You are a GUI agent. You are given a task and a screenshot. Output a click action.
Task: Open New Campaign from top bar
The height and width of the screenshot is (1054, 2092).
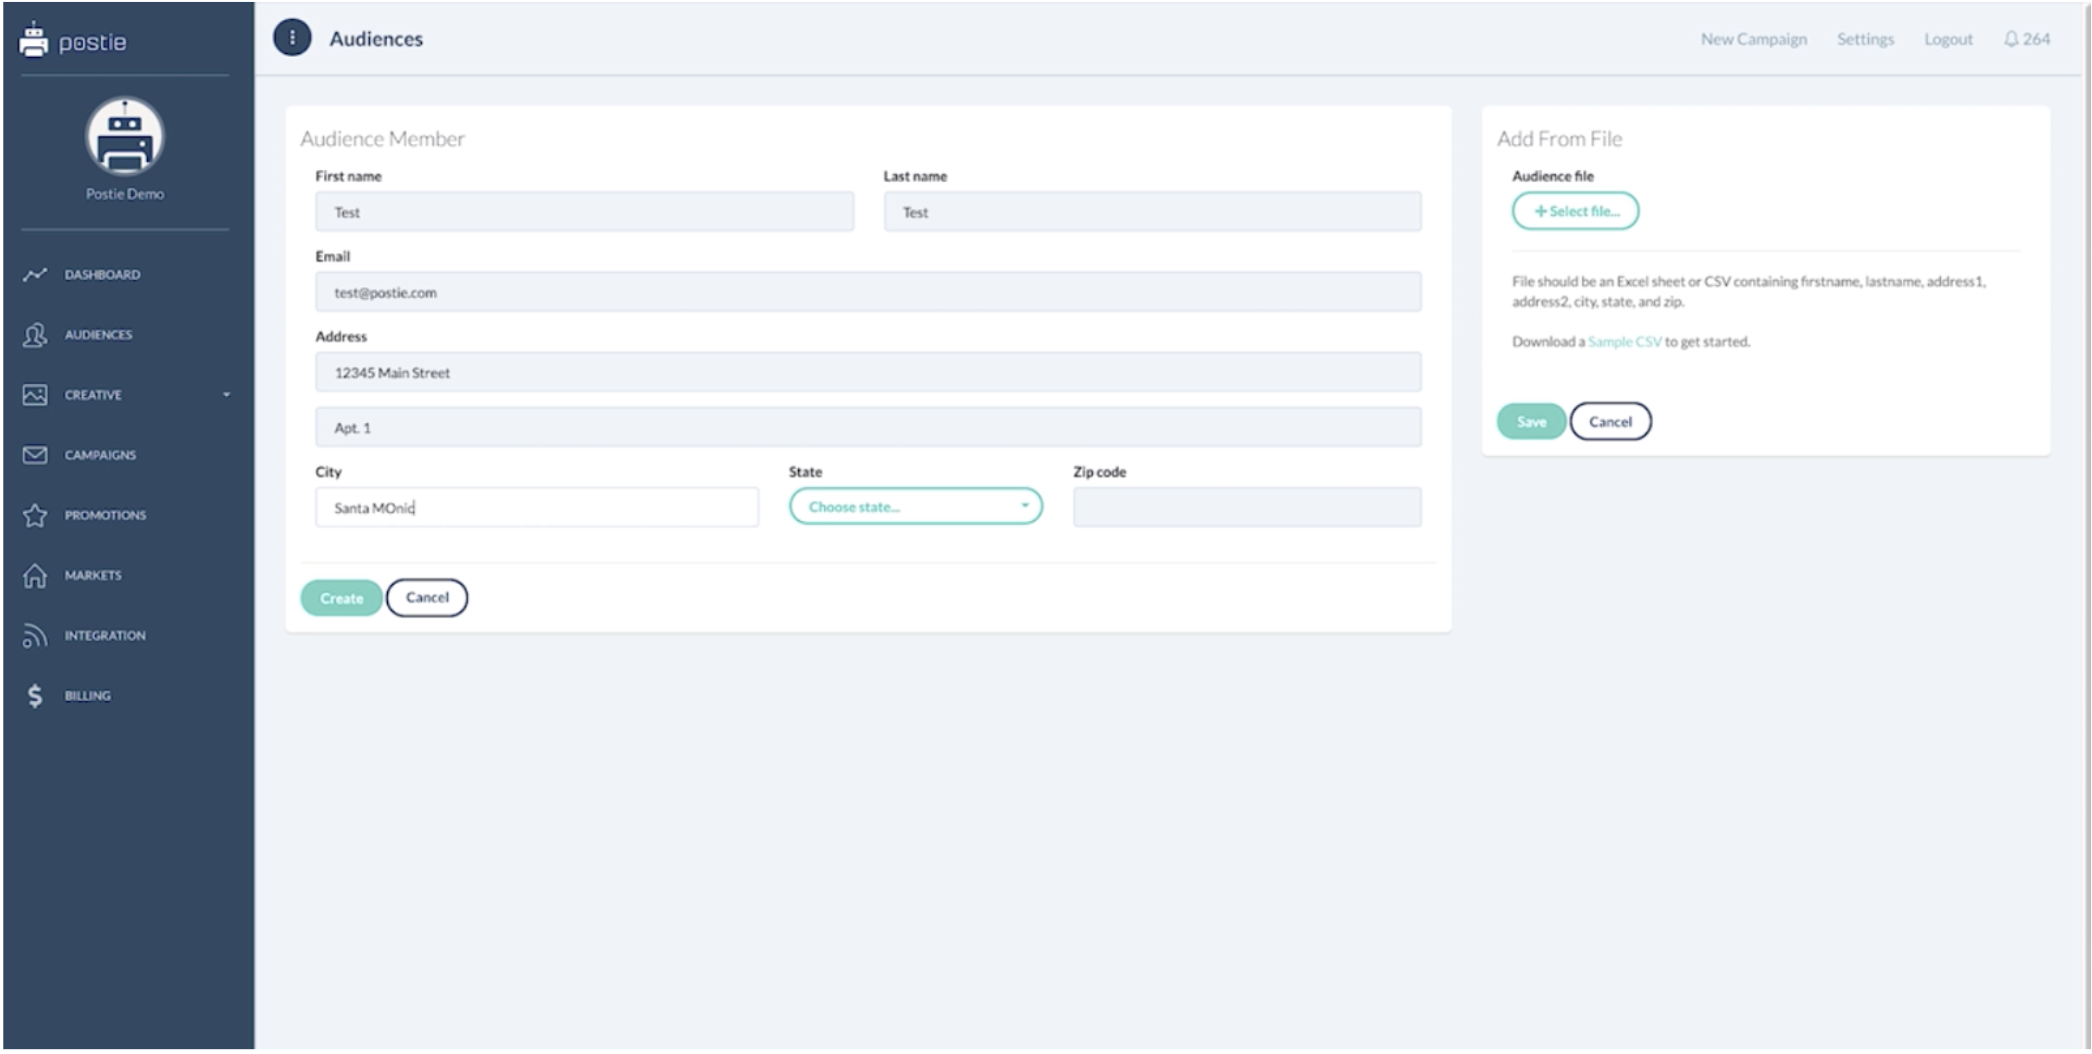(x=1753, y=39)
